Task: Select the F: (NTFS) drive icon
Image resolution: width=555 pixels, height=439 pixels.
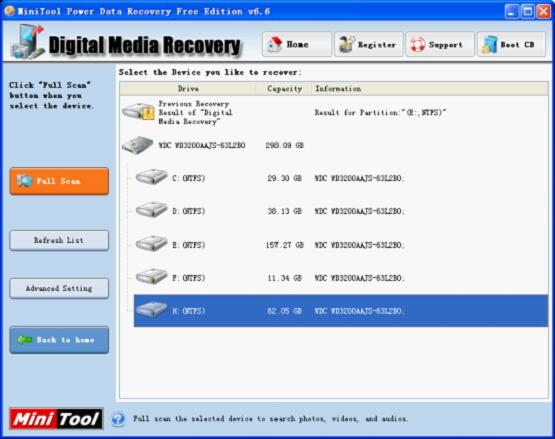Action: (151, 276)
